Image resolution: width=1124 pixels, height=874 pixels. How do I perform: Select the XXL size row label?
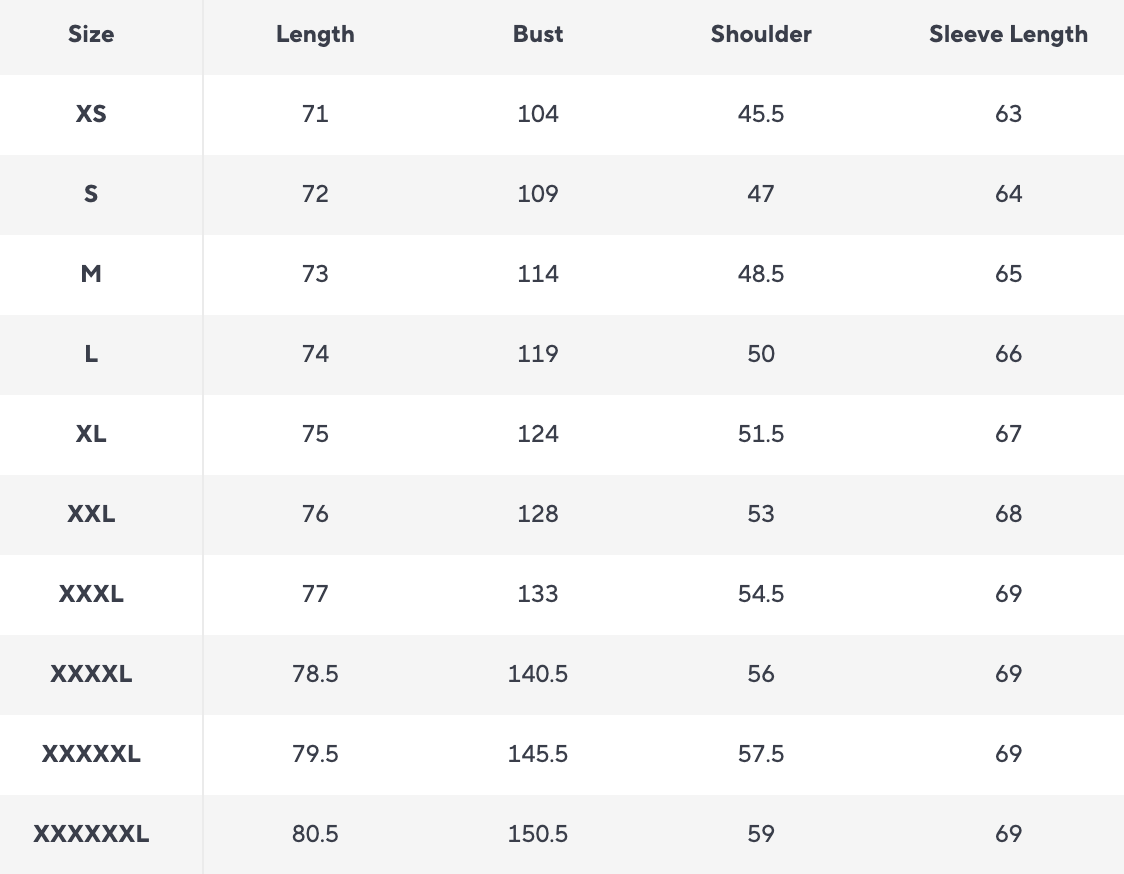pyautogui.click(x=91, y=514)
